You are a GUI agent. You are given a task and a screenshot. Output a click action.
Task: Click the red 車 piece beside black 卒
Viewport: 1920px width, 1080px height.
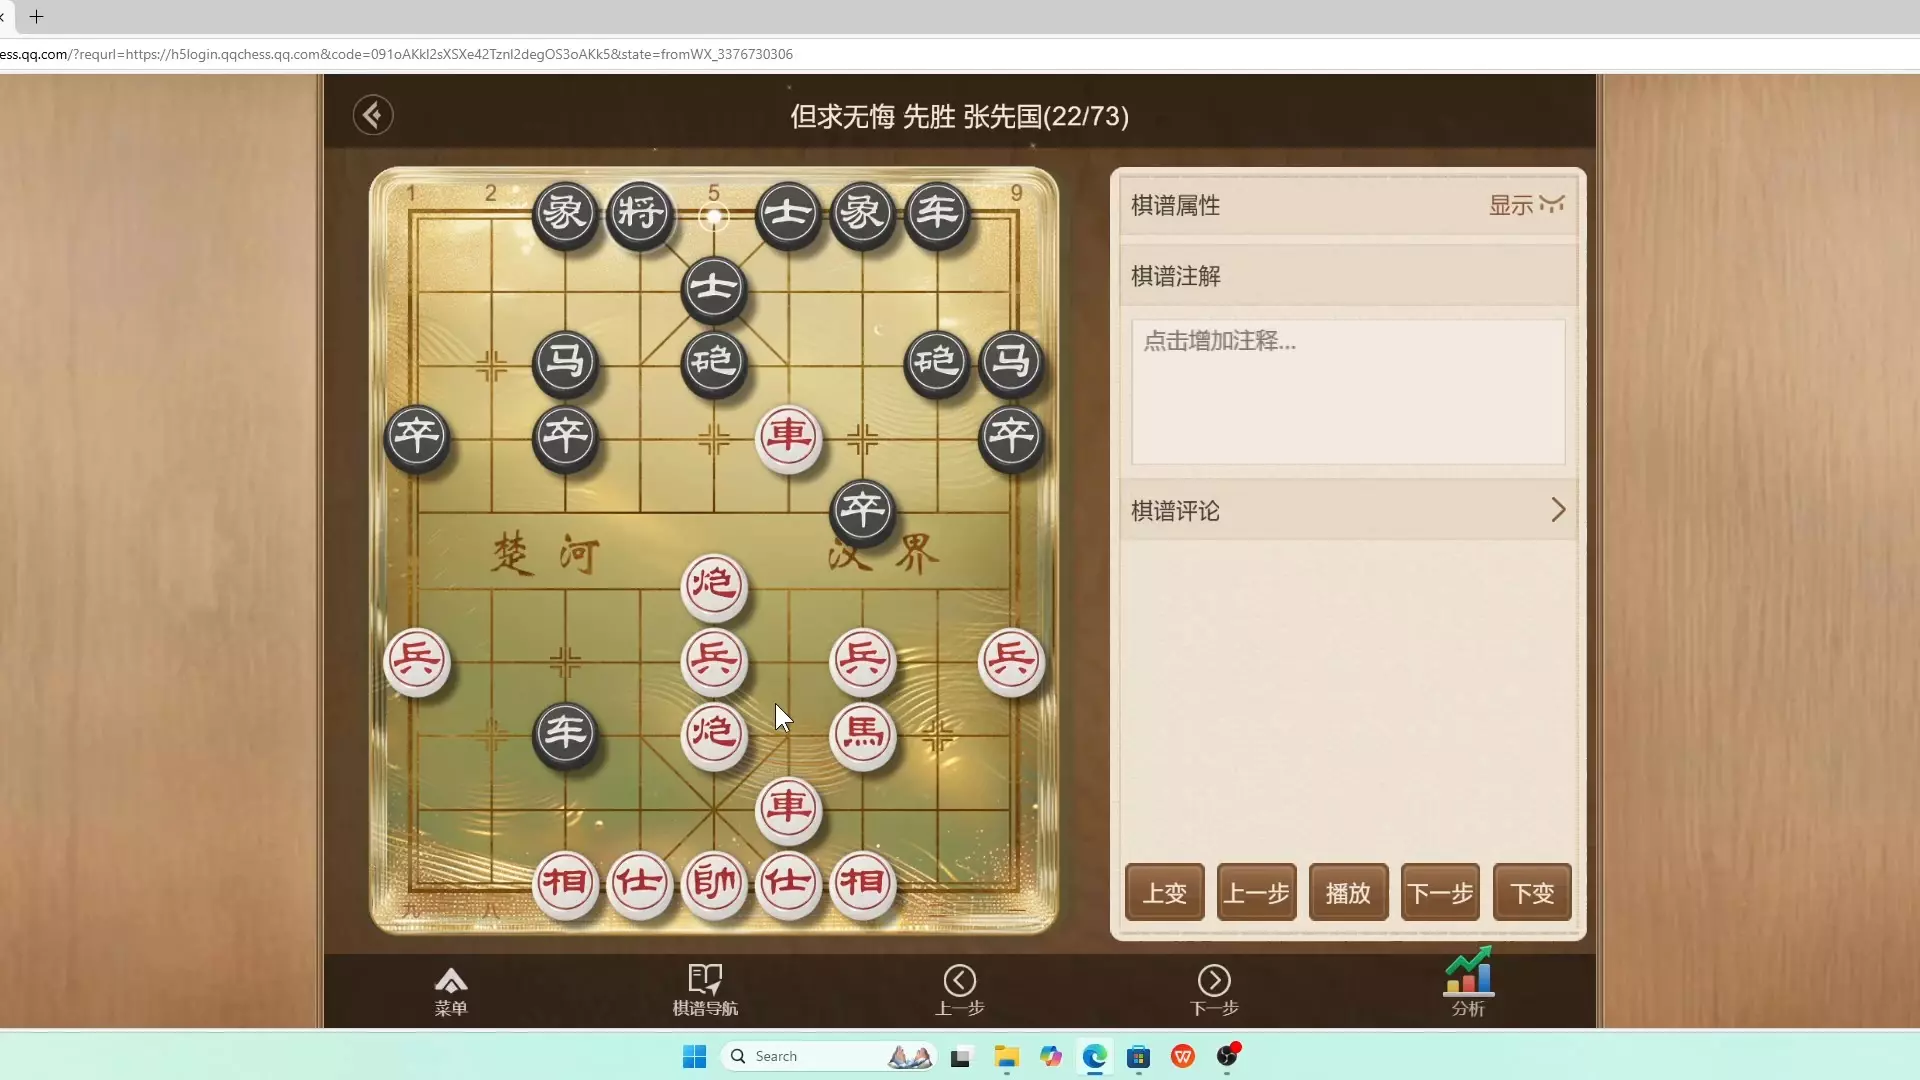(x=789, y=437)
